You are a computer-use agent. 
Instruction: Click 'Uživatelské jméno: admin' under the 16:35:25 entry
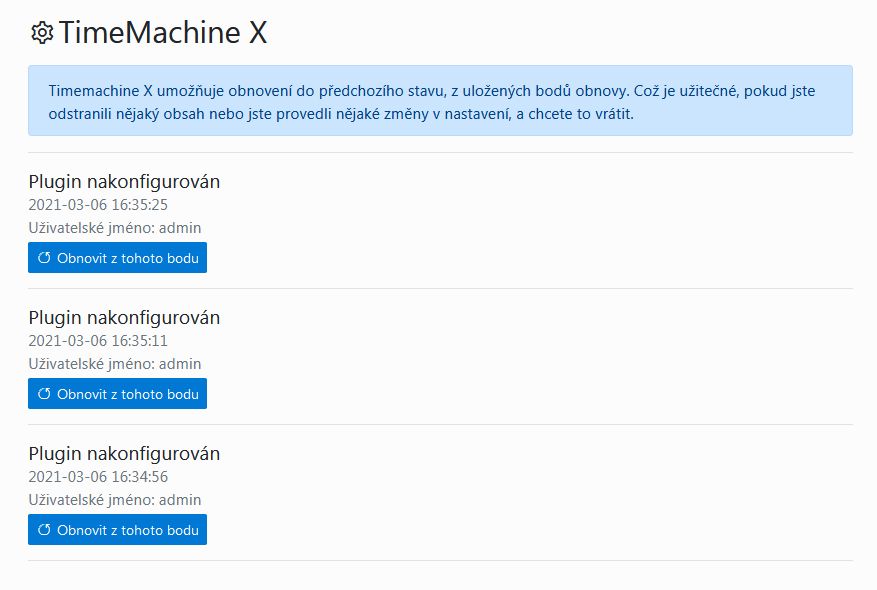coord(115,228)
